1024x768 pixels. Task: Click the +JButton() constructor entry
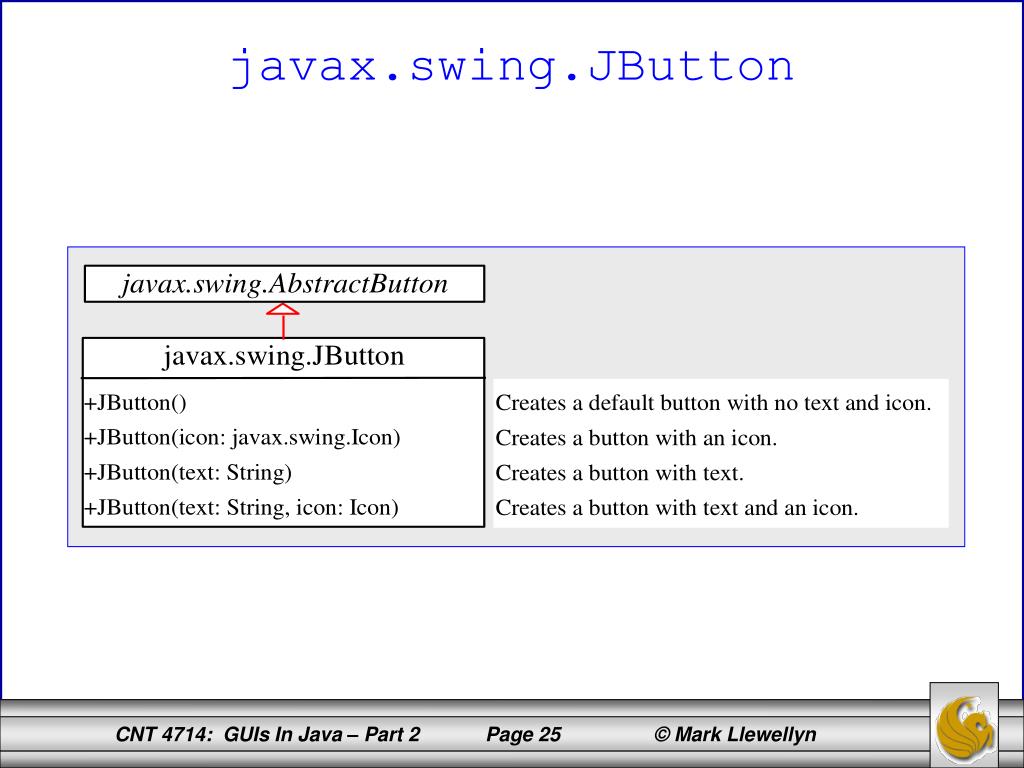click(135, 403)
